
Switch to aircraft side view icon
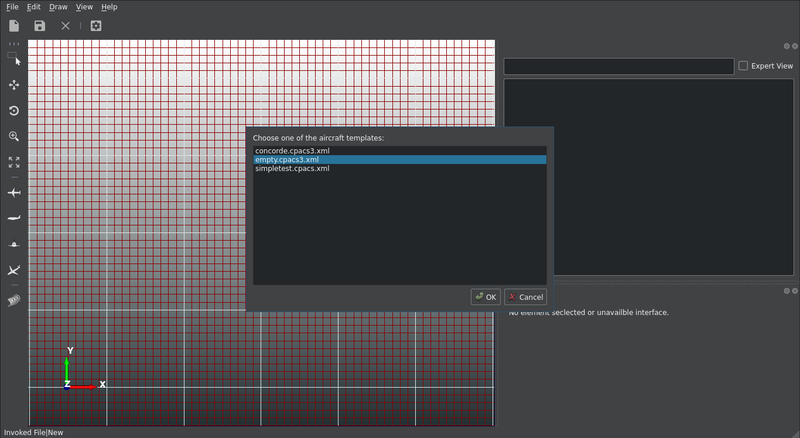coord(14,218)
